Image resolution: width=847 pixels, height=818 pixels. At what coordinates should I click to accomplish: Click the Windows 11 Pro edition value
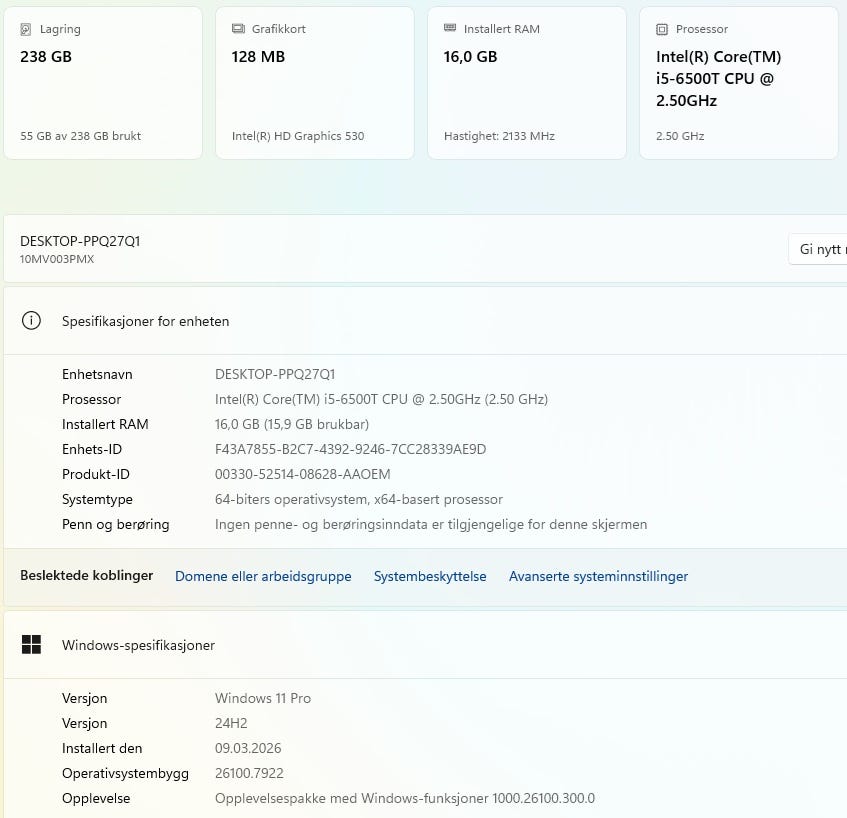coord(263,698)
